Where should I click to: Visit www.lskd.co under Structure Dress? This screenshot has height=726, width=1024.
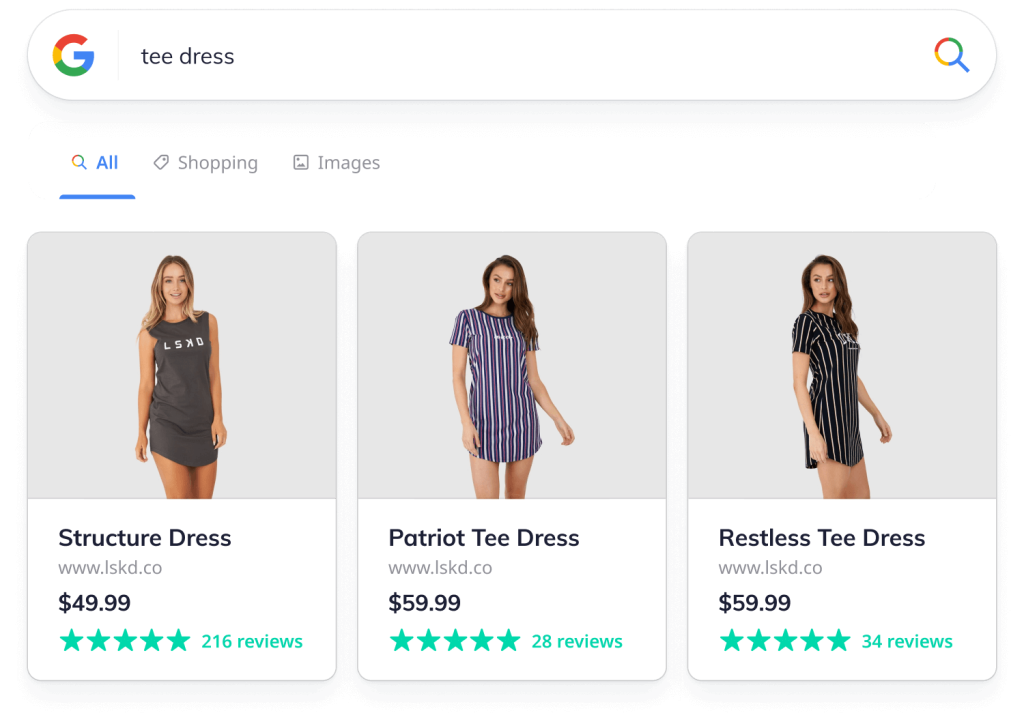pyautogui.click(x=110, y=568)
